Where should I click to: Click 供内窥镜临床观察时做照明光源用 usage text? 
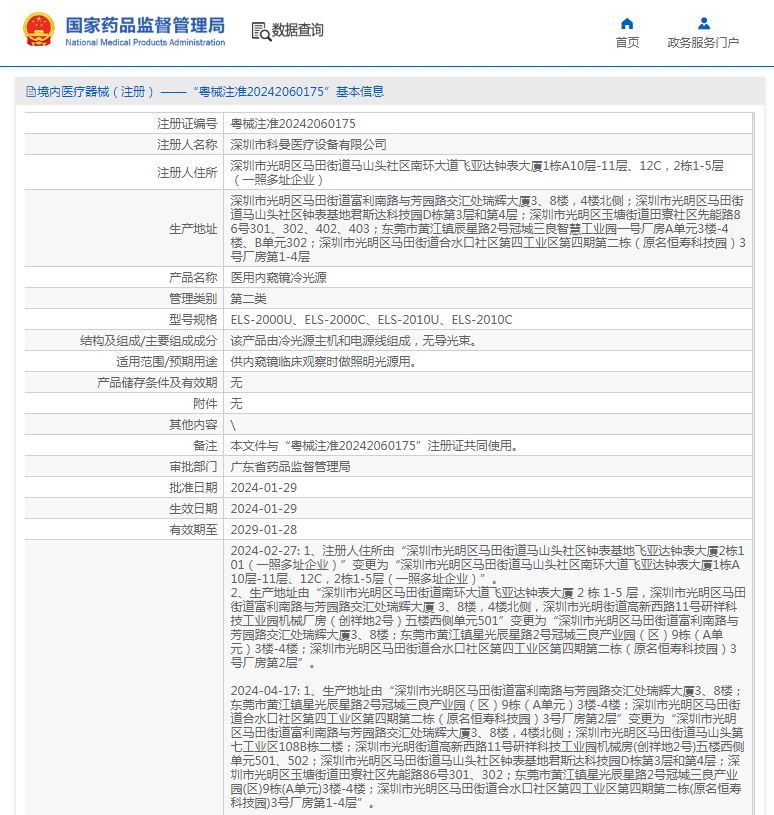(324, 362)
